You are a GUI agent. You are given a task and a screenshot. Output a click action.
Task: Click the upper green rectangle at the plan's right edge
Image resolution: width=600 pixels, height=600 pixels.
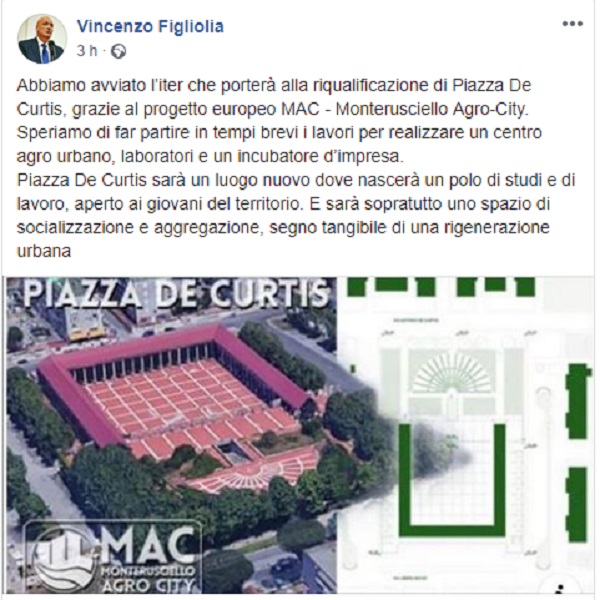coord(577,401)
